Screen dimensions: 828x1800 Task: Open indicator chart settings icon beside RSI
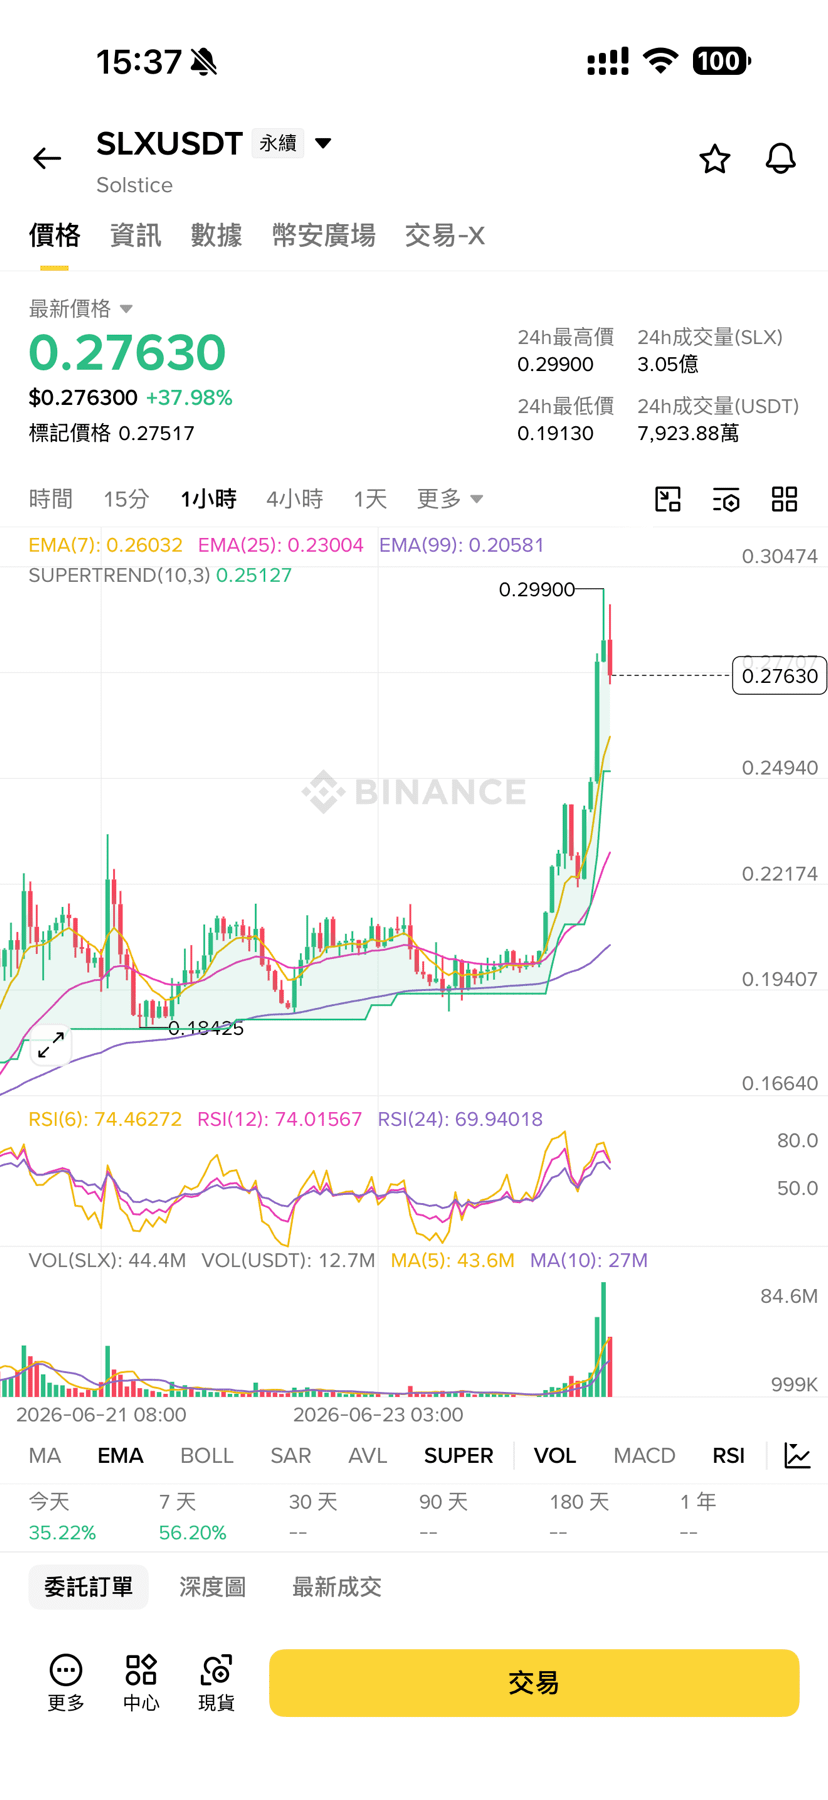[x=797, y=1455]
